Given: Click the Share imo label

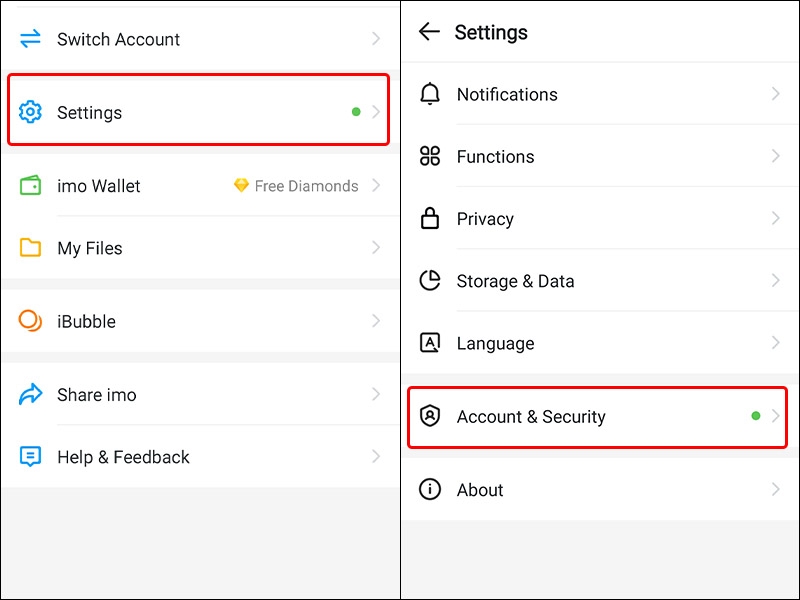Looking at the screenshot, I should 96,395.
